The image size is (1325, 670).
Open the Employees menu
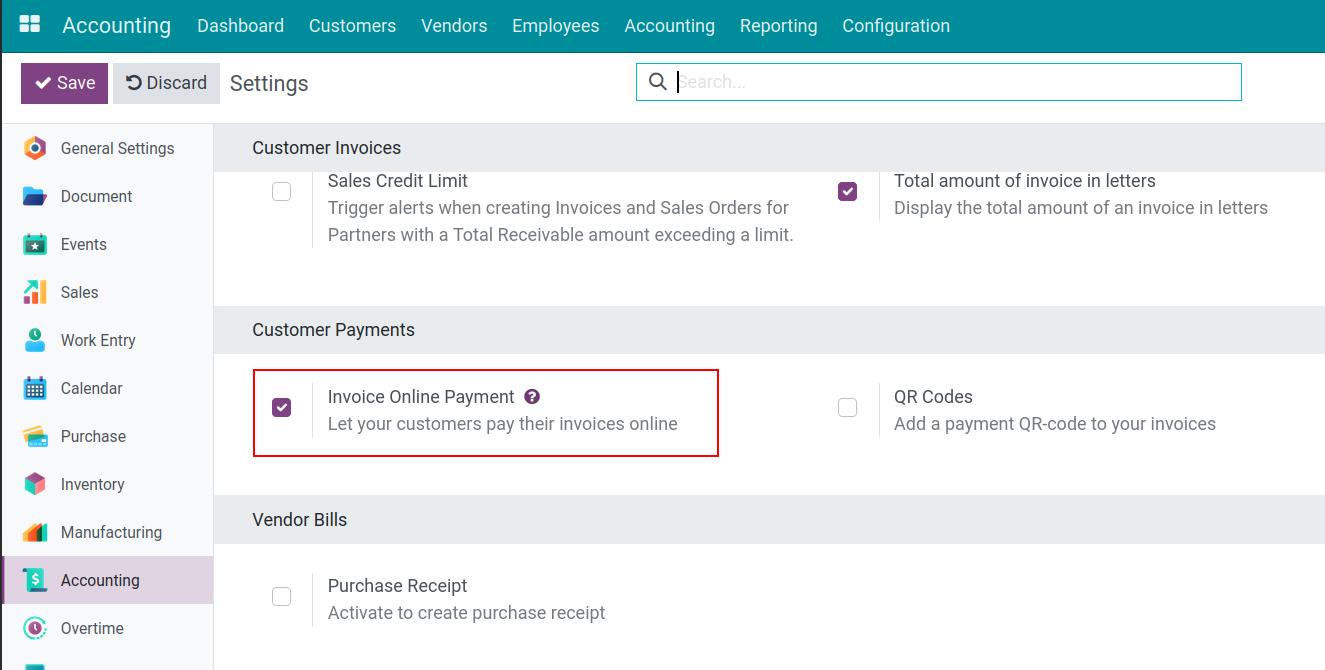tap(556, 26)
